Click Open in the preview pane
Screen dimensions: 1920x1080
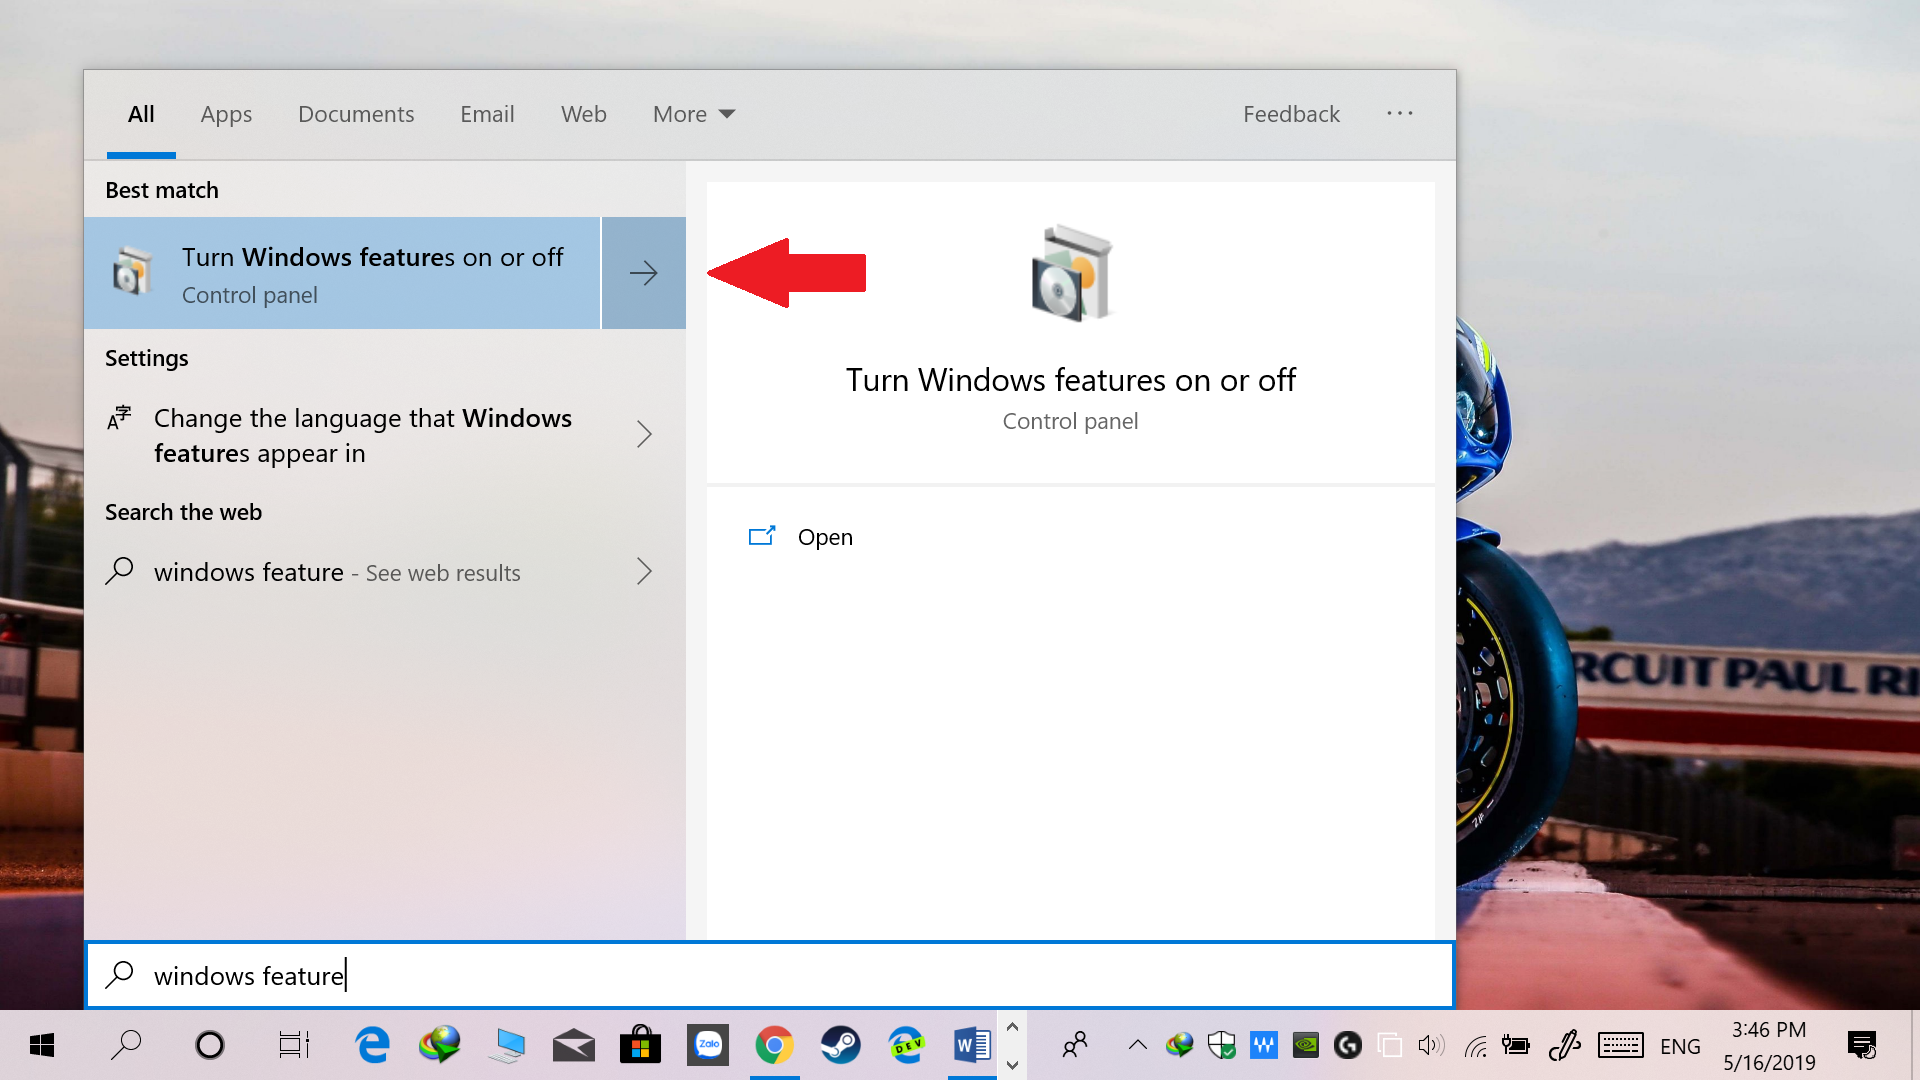825,537
